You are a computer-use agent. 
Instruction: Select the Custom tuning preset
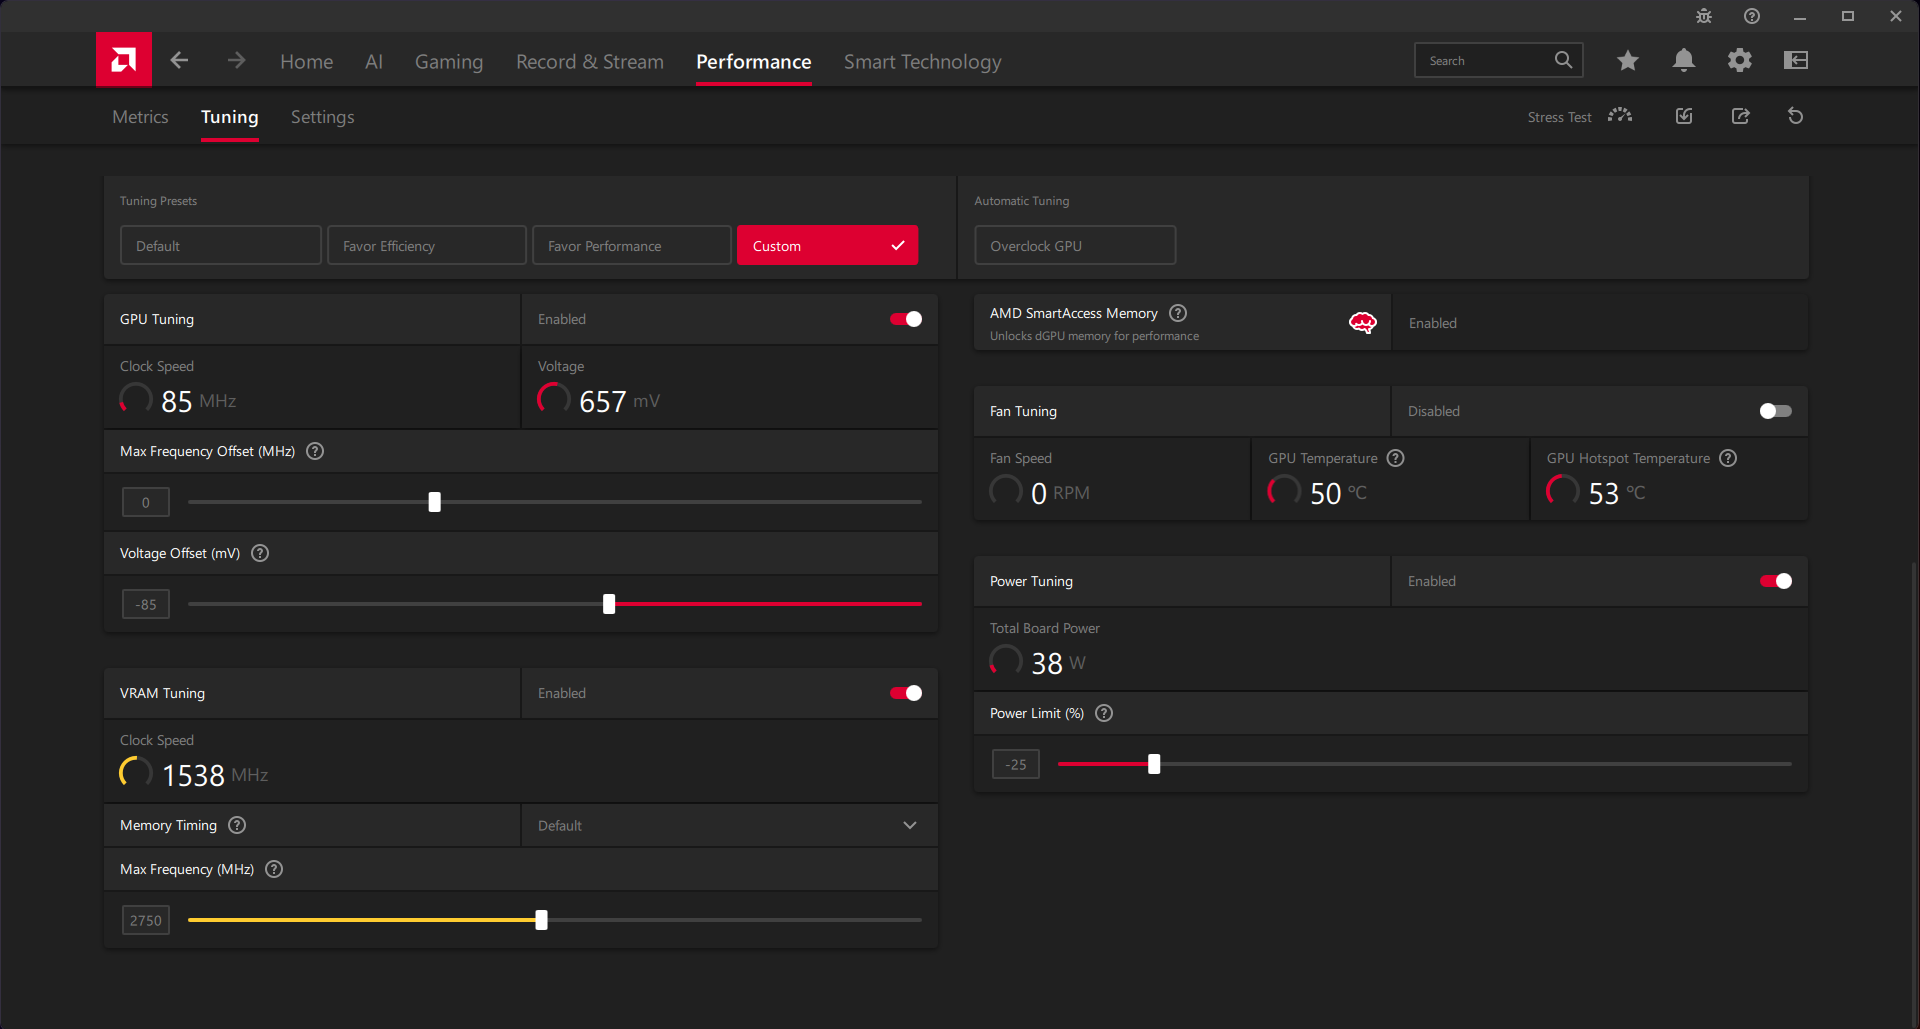tap(828, 245)
